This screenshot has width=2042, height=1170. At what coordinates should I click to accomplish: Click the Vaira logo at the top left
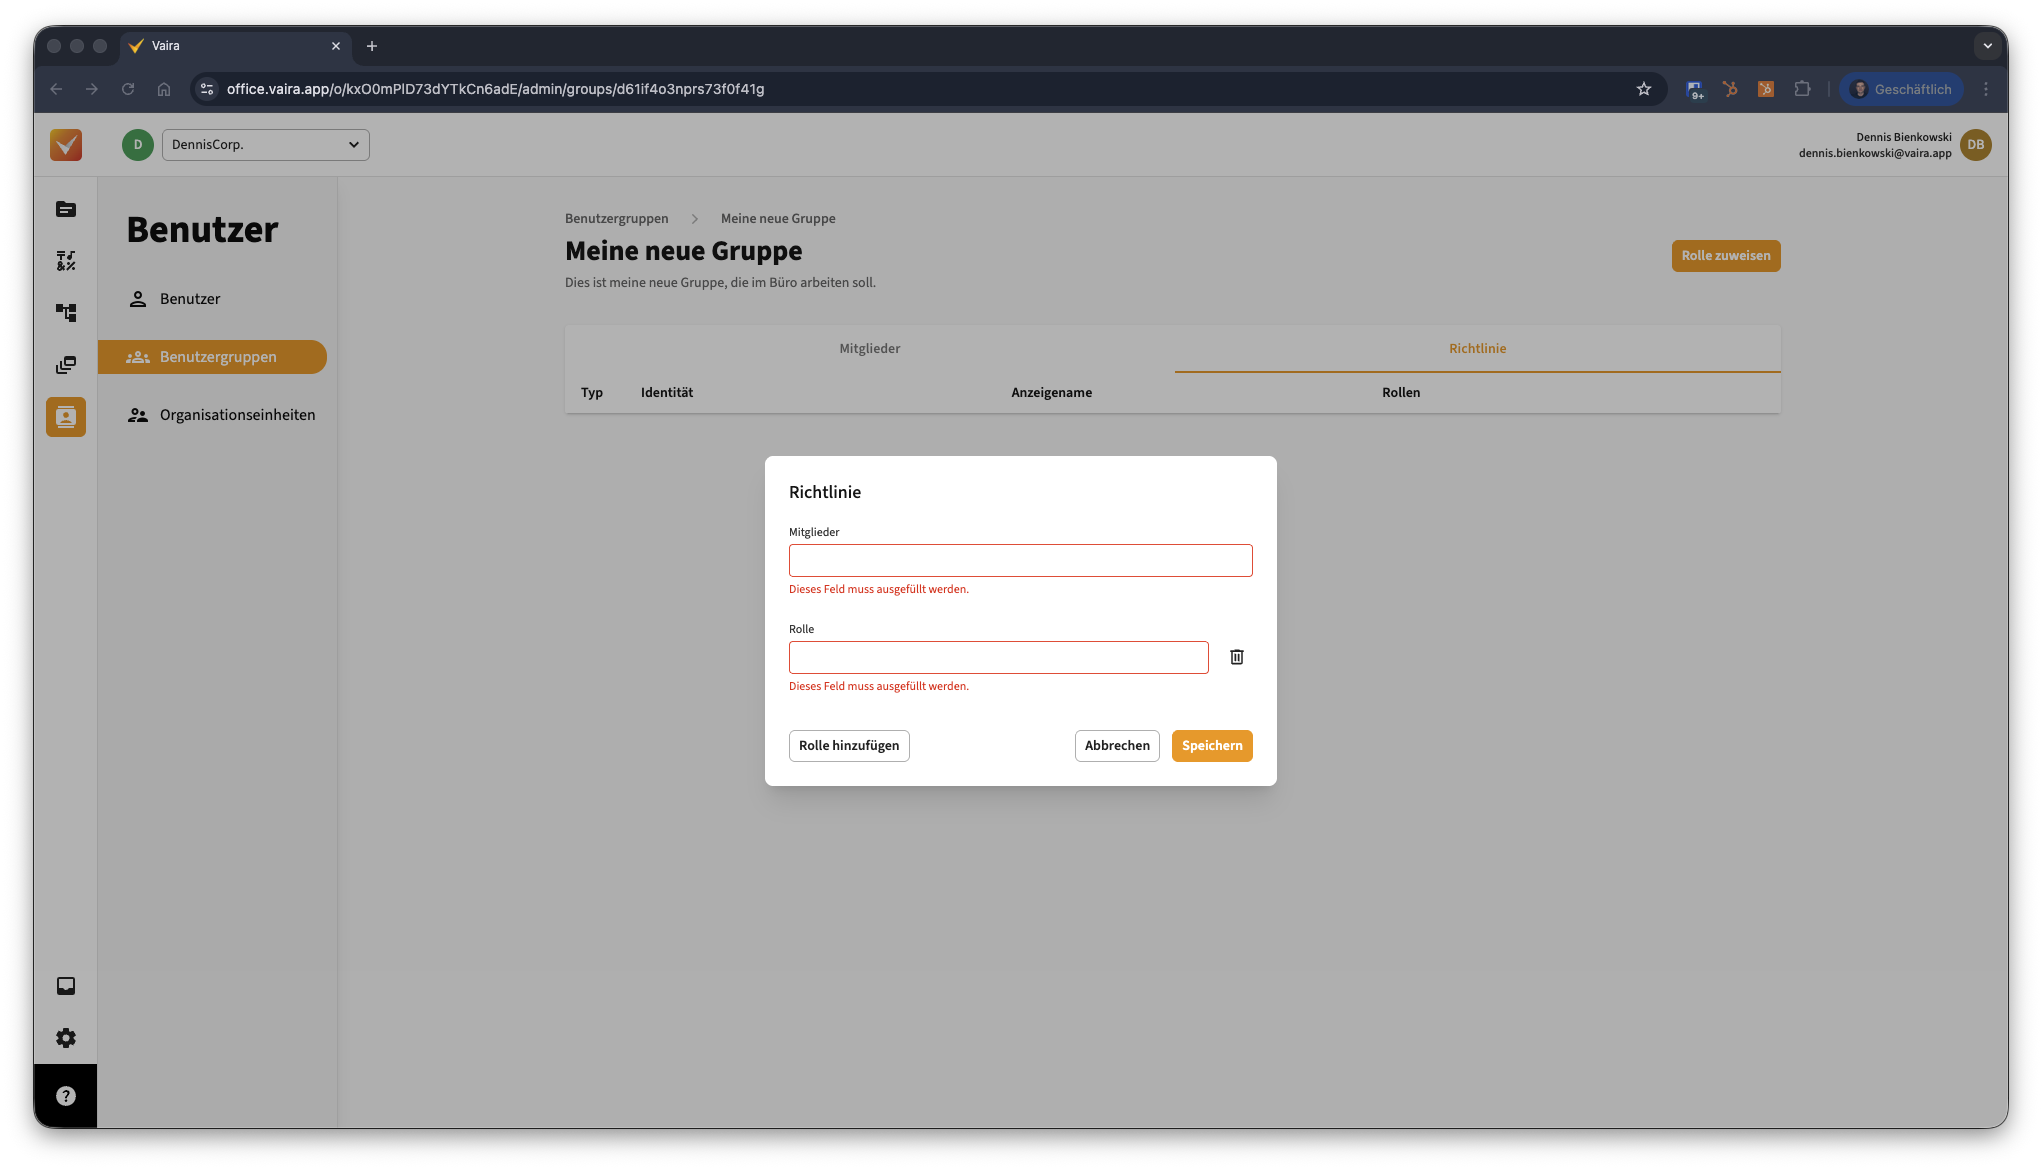point(66,145)
